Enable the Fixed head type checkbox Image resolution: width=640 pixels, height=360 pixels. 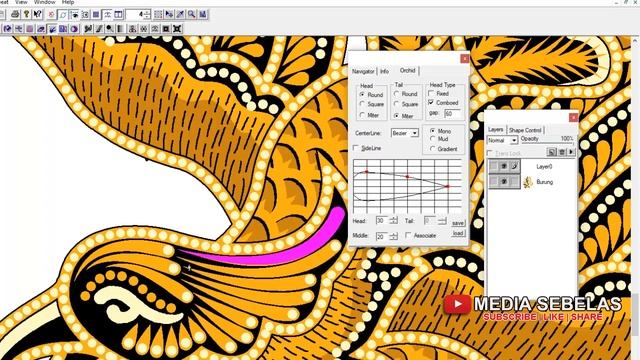tap(431, 93)
